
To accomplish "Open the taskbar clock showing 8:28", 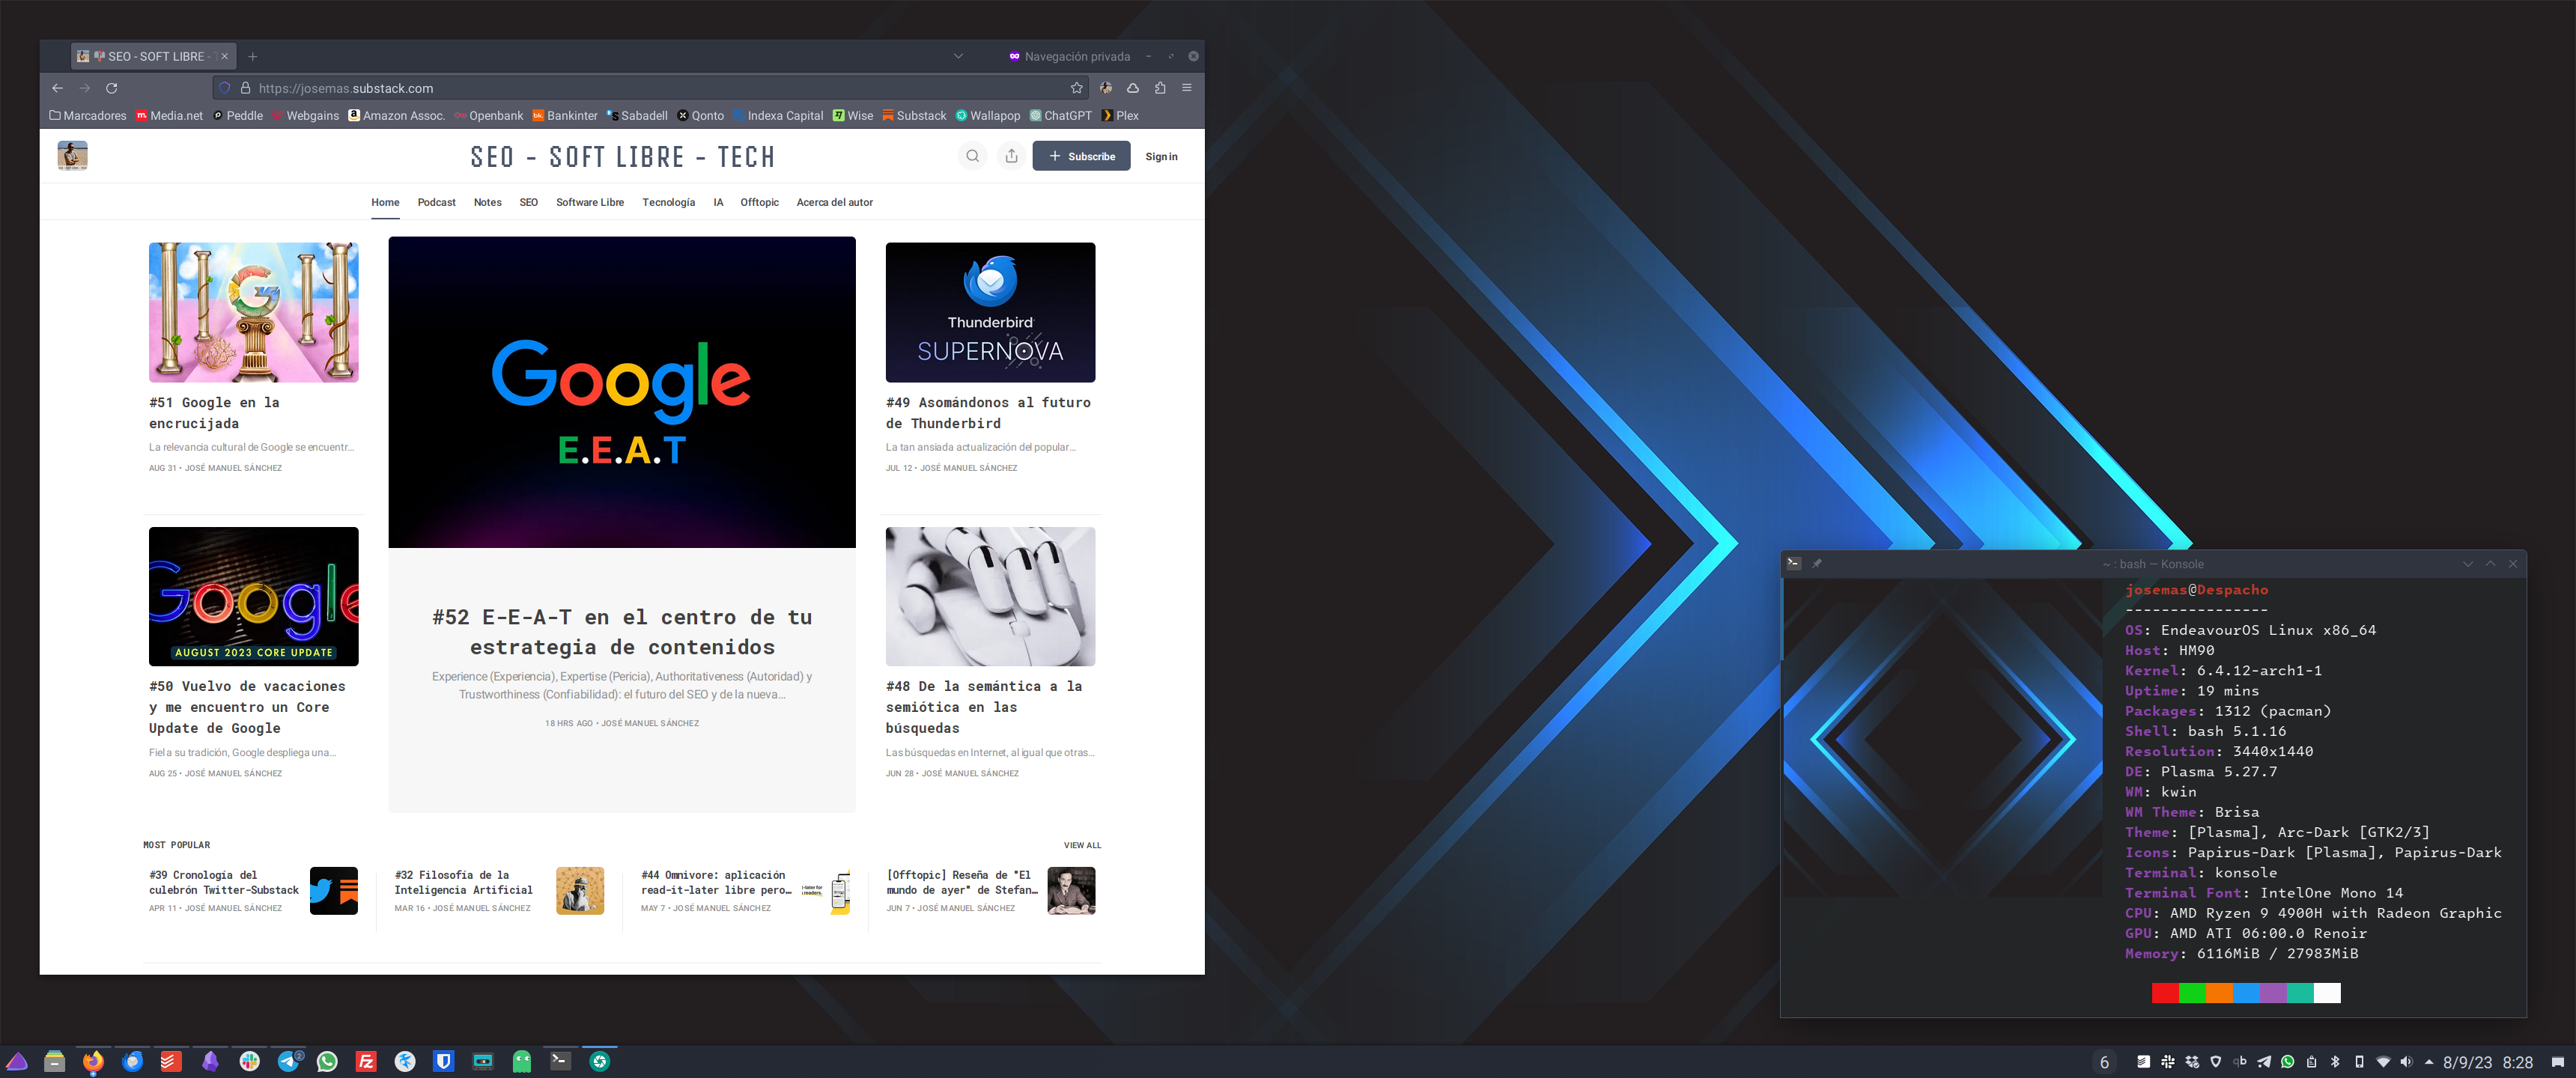I will [2517, 1062].
